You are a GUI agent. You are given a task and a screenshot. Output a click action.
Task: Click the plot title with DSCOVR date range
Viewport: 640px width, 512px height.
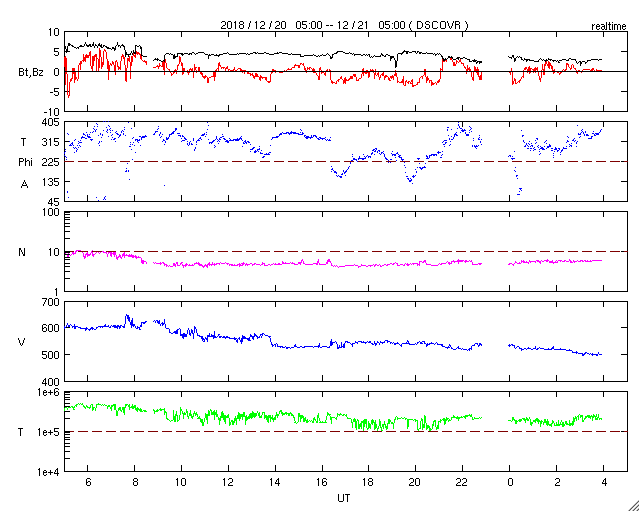(344, 25)
